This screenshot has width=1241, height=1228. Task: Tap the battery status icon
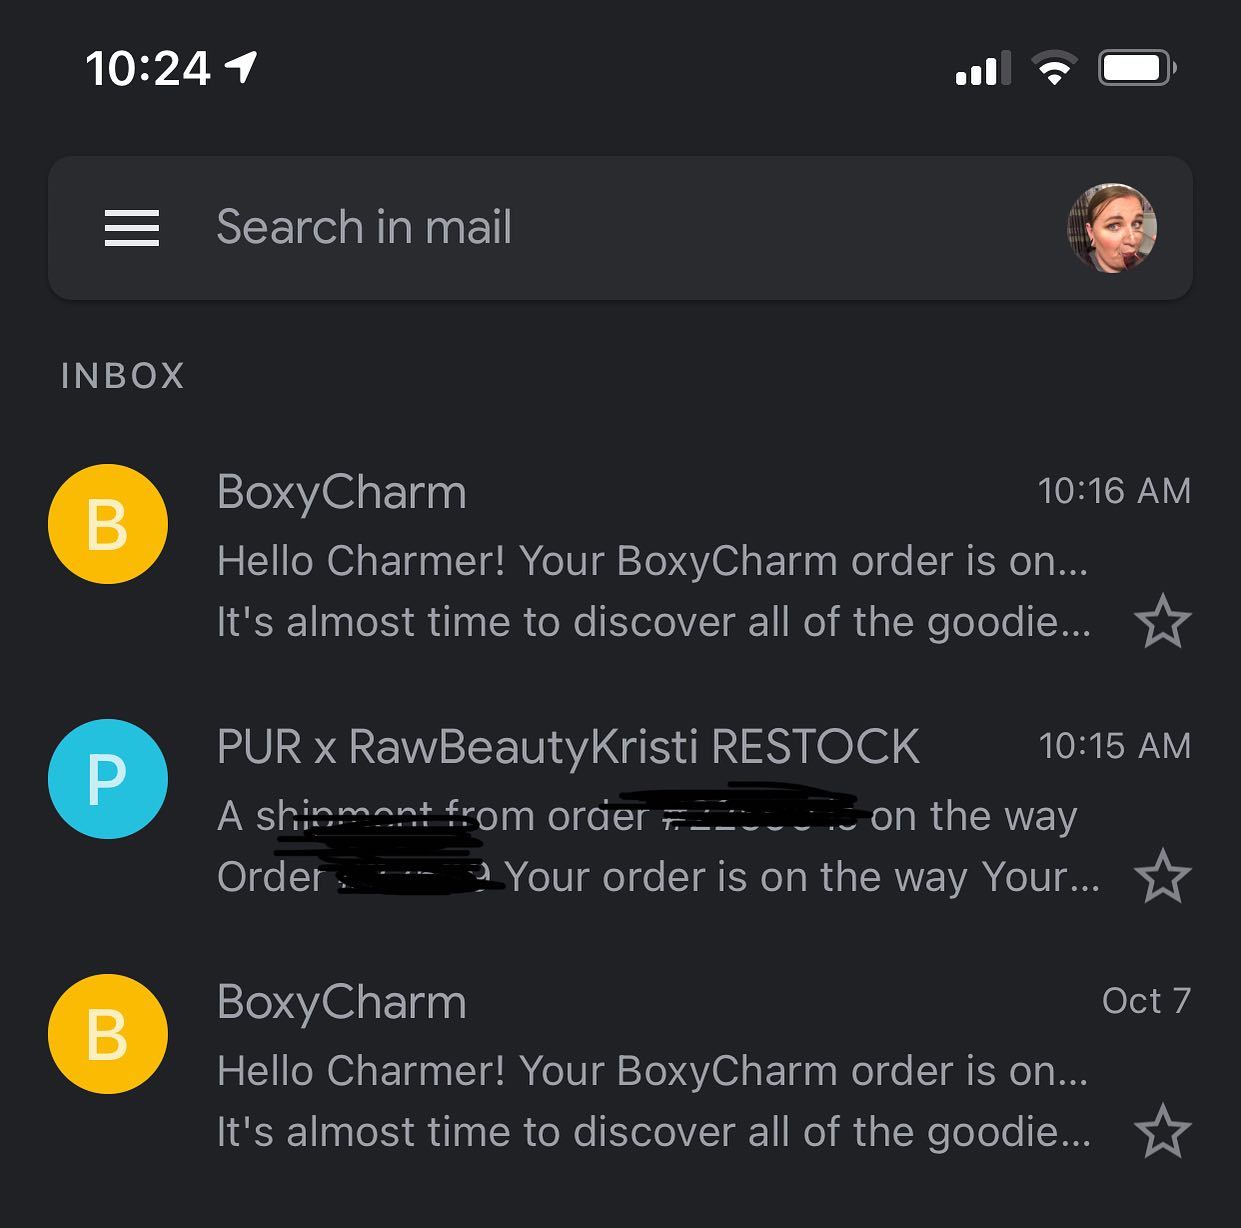1137,68
